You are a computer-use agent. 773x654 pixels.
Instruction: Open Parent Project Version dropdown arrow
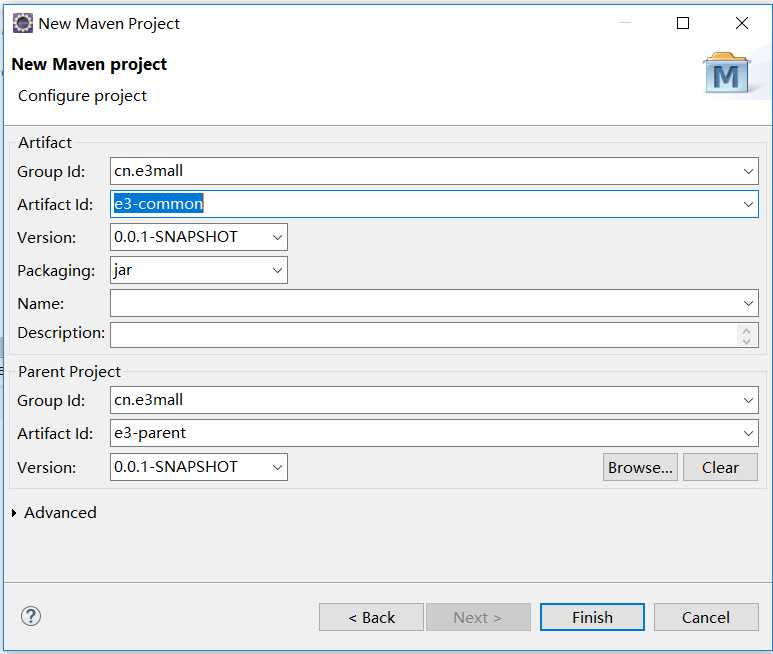click(277, 467)
